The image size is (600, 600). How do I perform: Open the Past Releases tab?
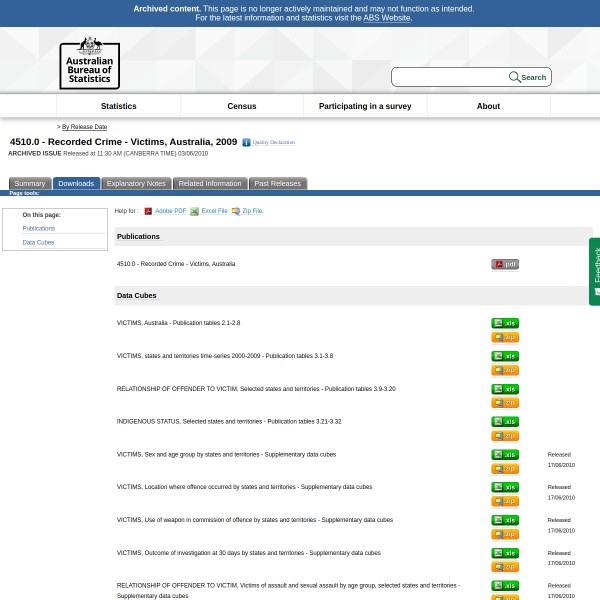pos(277,184)
